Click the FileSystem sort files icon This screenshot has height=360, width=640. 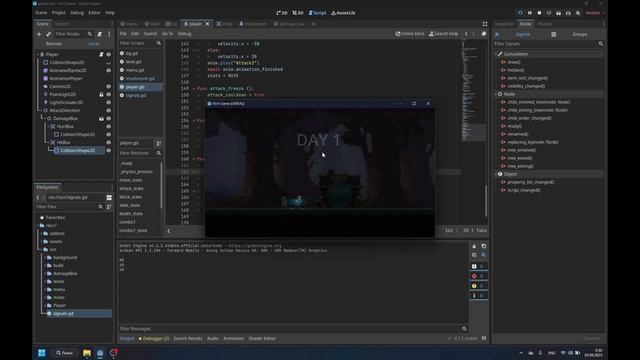coord(109,207)
